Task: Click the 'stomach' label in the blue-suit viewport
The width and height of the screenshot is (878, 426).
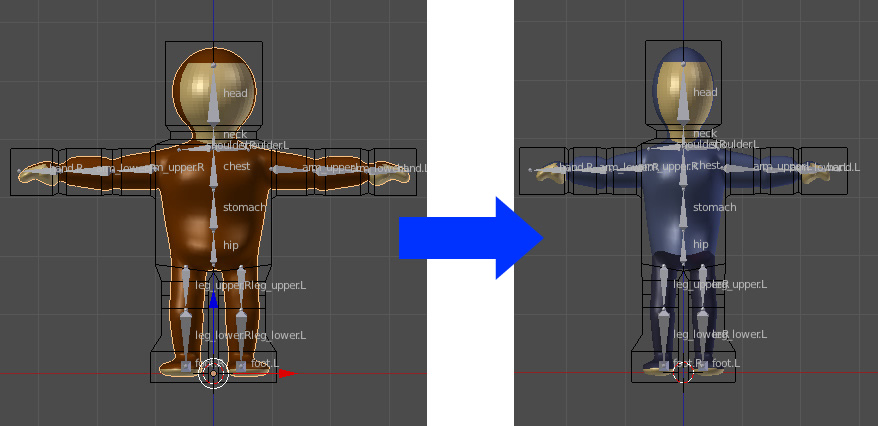Action: coord(714,207)
